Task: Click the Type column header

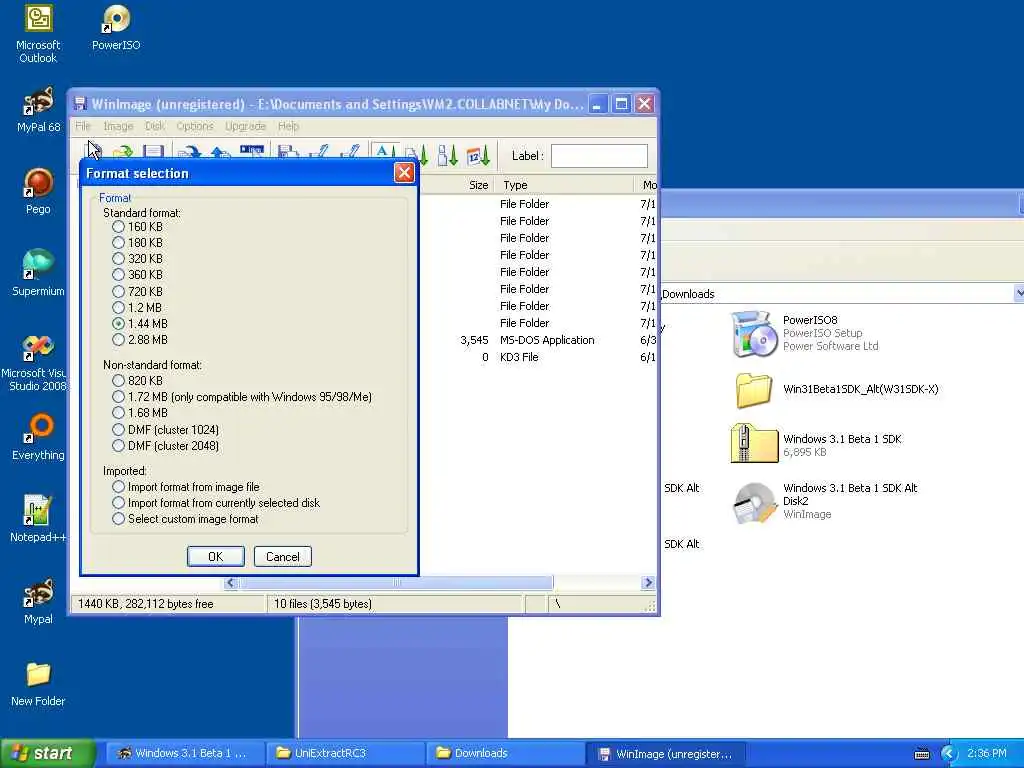Action: [x=564, y=185]
